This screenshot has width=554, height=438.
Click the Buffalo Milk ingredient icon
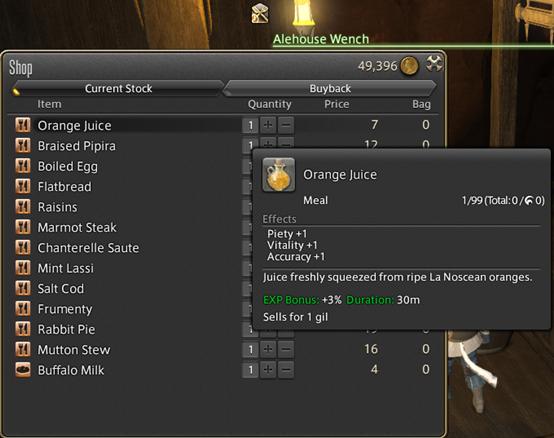pos(23,370)
